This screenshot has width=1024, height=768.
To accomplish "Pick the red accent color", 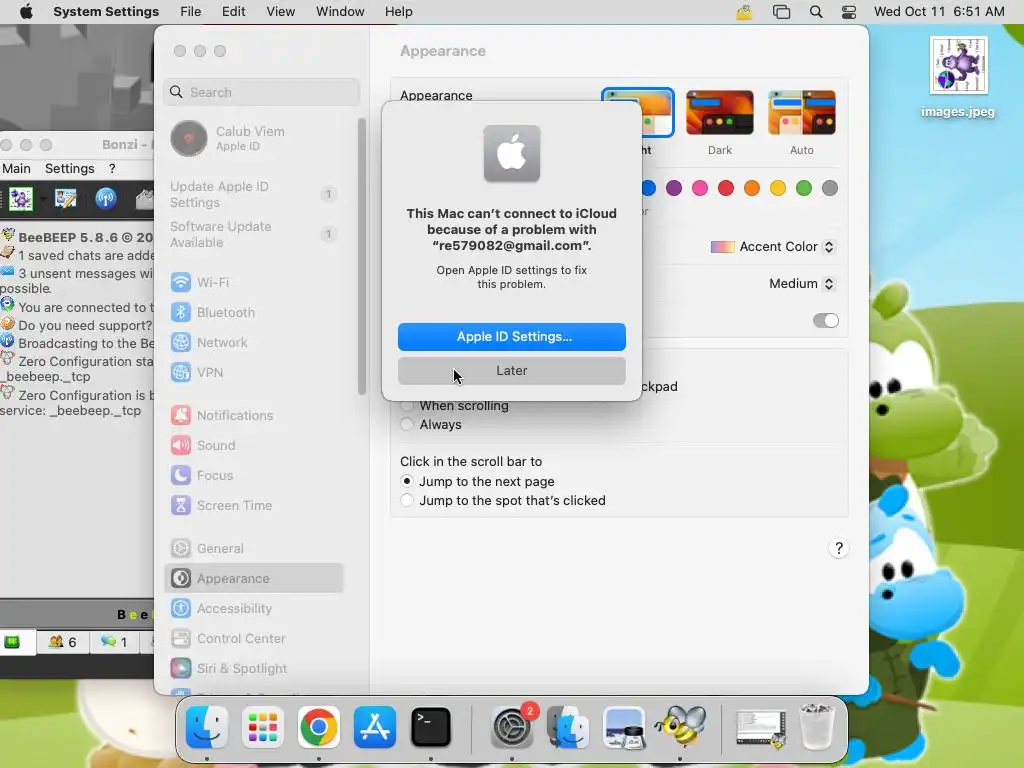I will (x=726, y=189).
